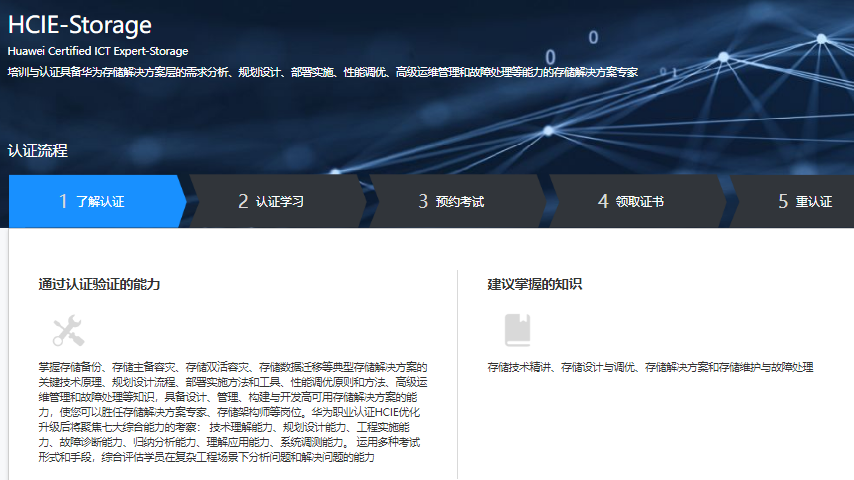This screenshot has height=480, width=854.
Task: Click the paragraph starting 掌握存储备份
Action: coord(233,412)
